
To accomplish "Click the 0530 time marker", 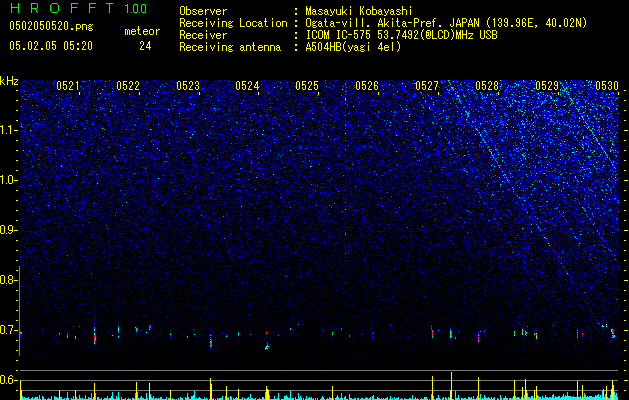I will click(607, 86).
